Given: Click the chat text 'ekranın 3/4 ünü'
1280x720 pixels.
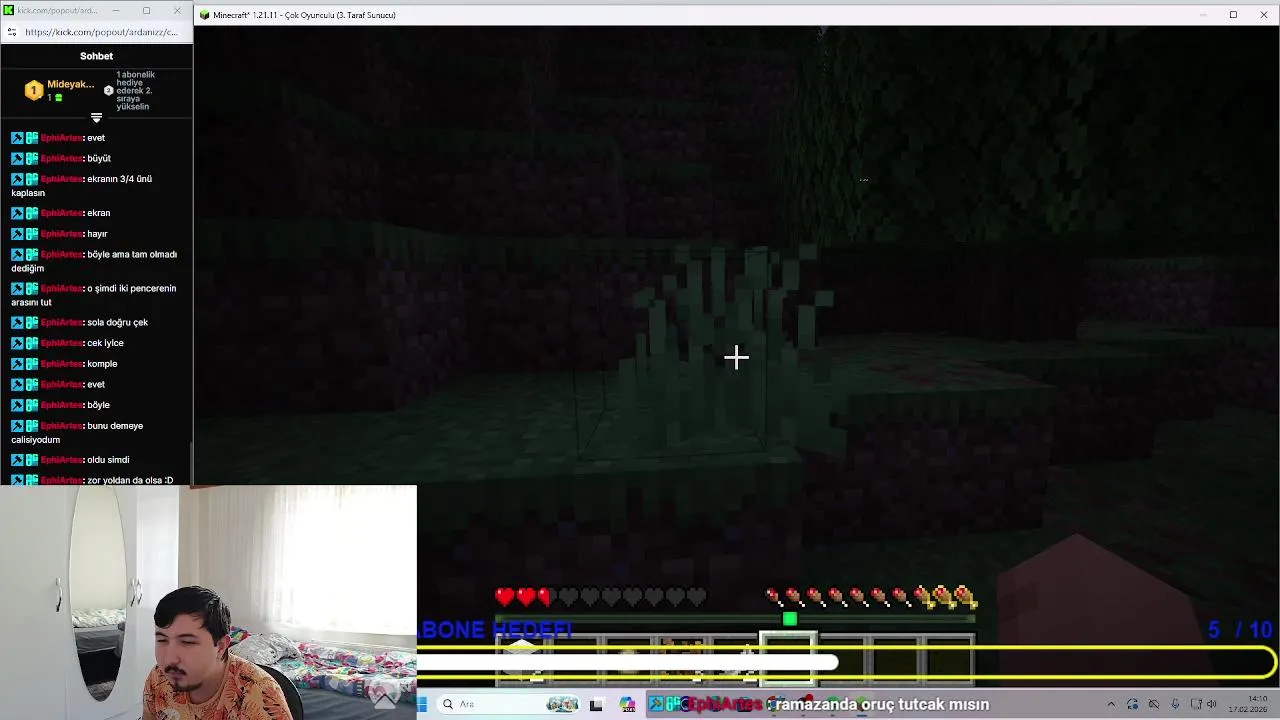Looking at the screenshot, I should [x=119, y=179].
